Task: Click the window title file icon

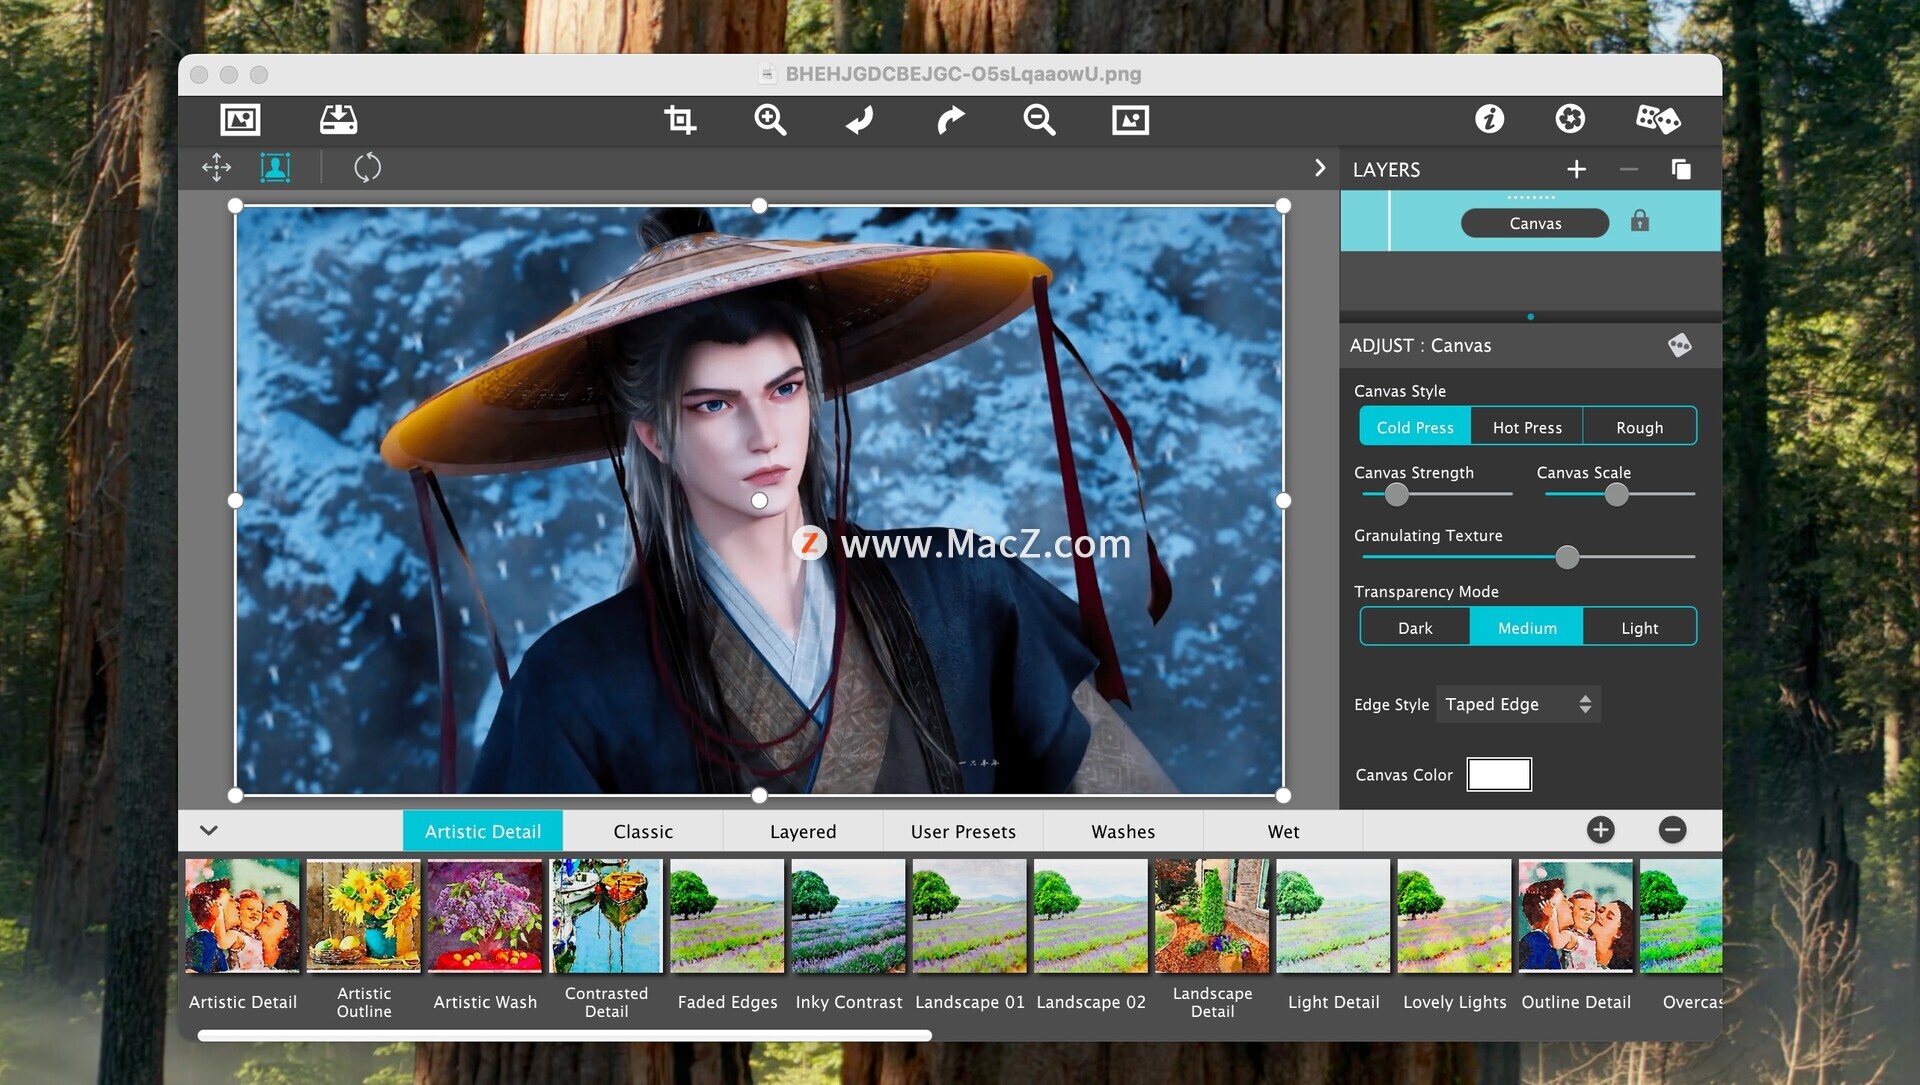Action: coord(767,74)
